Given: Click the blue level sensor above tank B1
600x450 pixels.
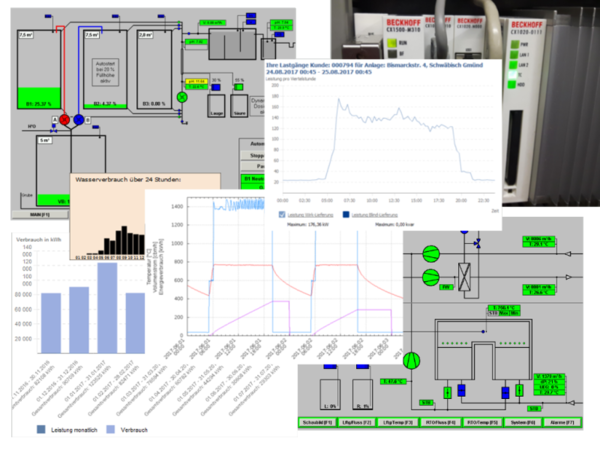Looking at the screenshot, I should point(48,16).
